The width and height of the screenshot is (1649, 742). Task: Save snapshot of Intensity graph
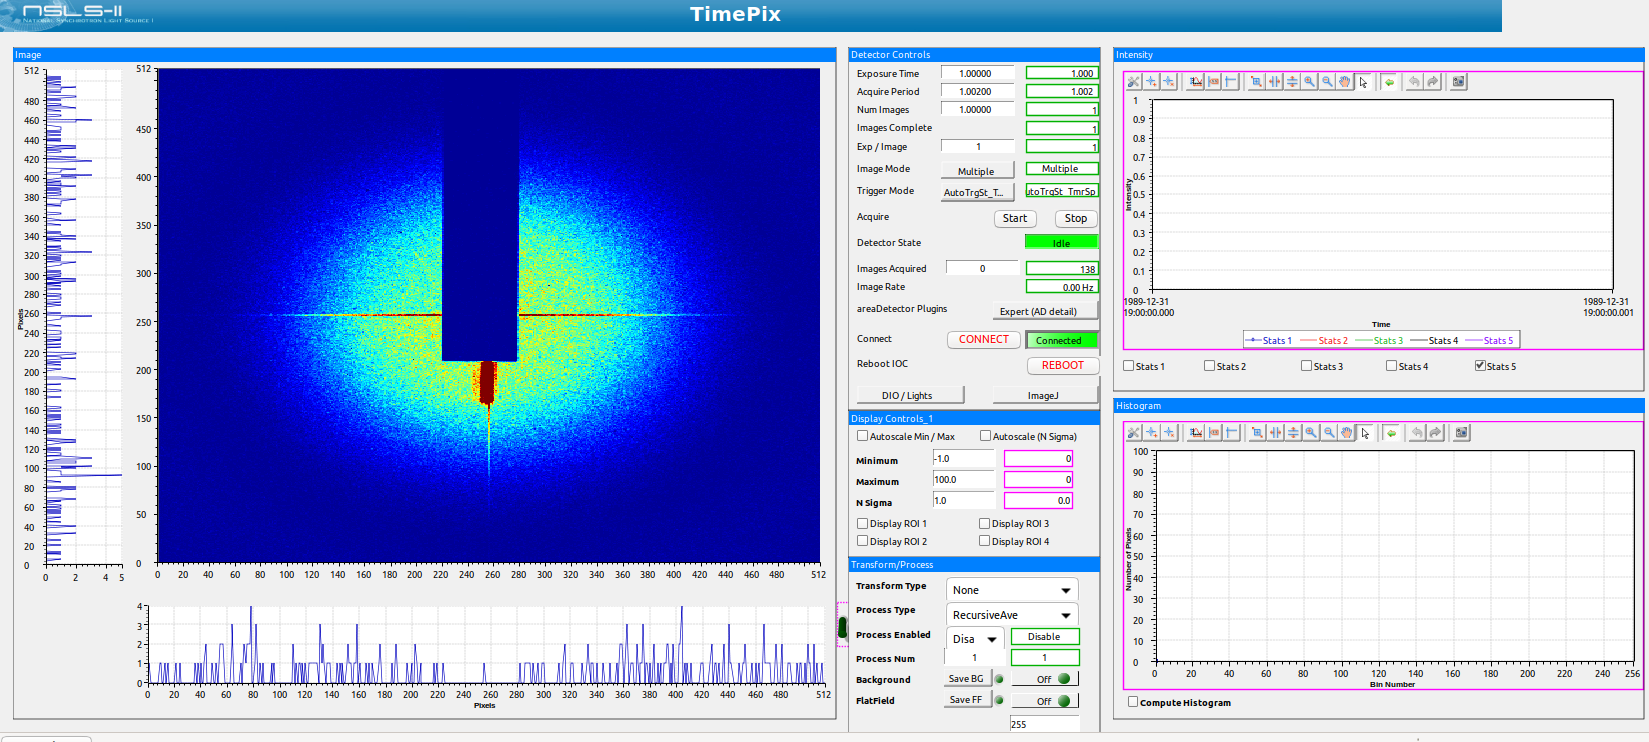[1459, 82]
